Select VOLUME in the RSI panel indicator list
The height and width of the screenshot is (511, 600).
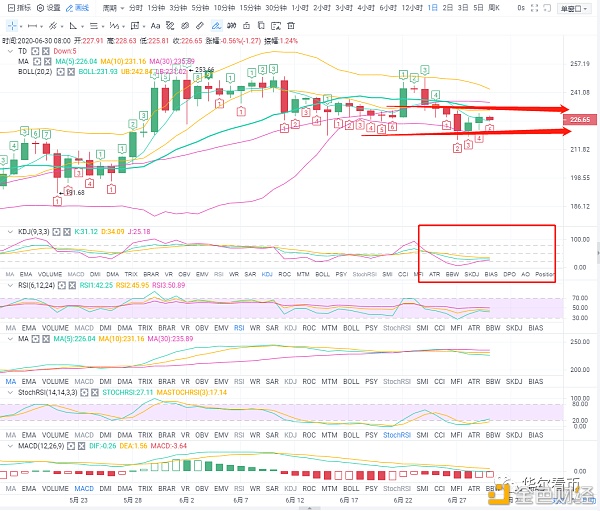[55, 328]
